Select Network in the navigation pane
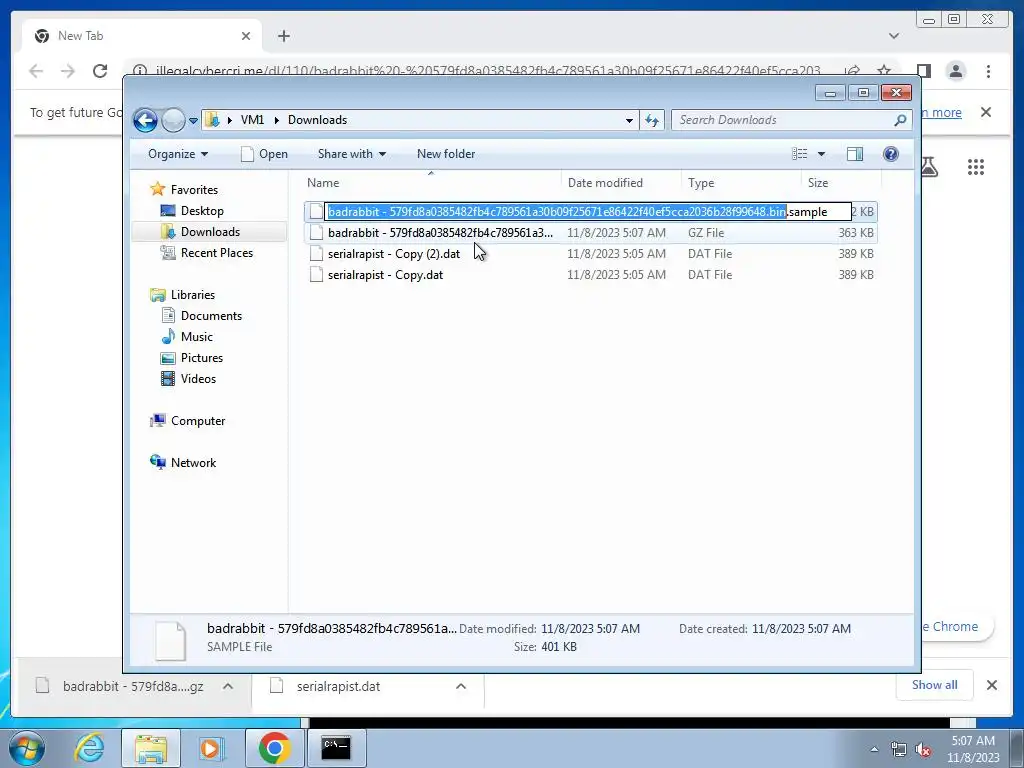Image resolution: width=1024 pixels, height=768 pixels. pos(193,463)
